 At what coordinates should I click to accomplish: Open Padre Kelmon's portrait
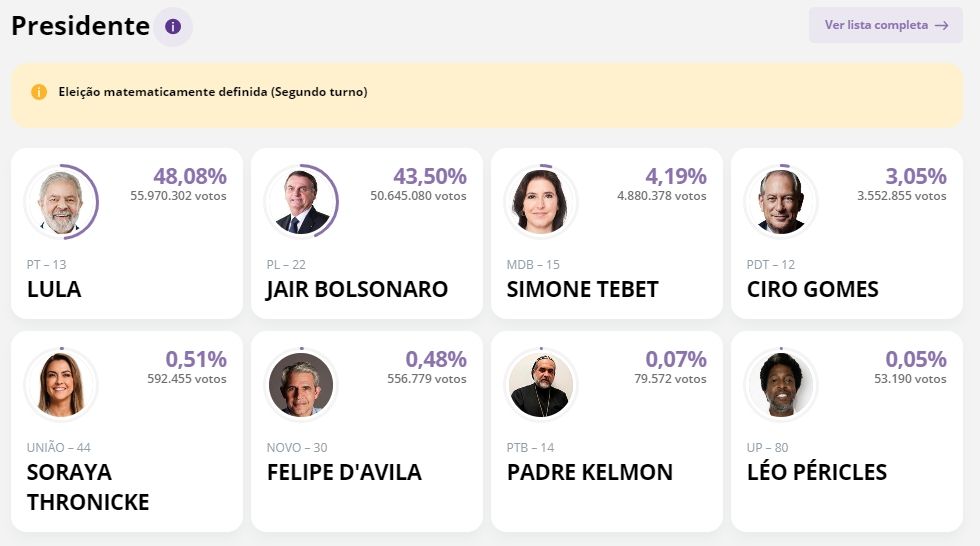pyautogui.click(x=541, y=385)
